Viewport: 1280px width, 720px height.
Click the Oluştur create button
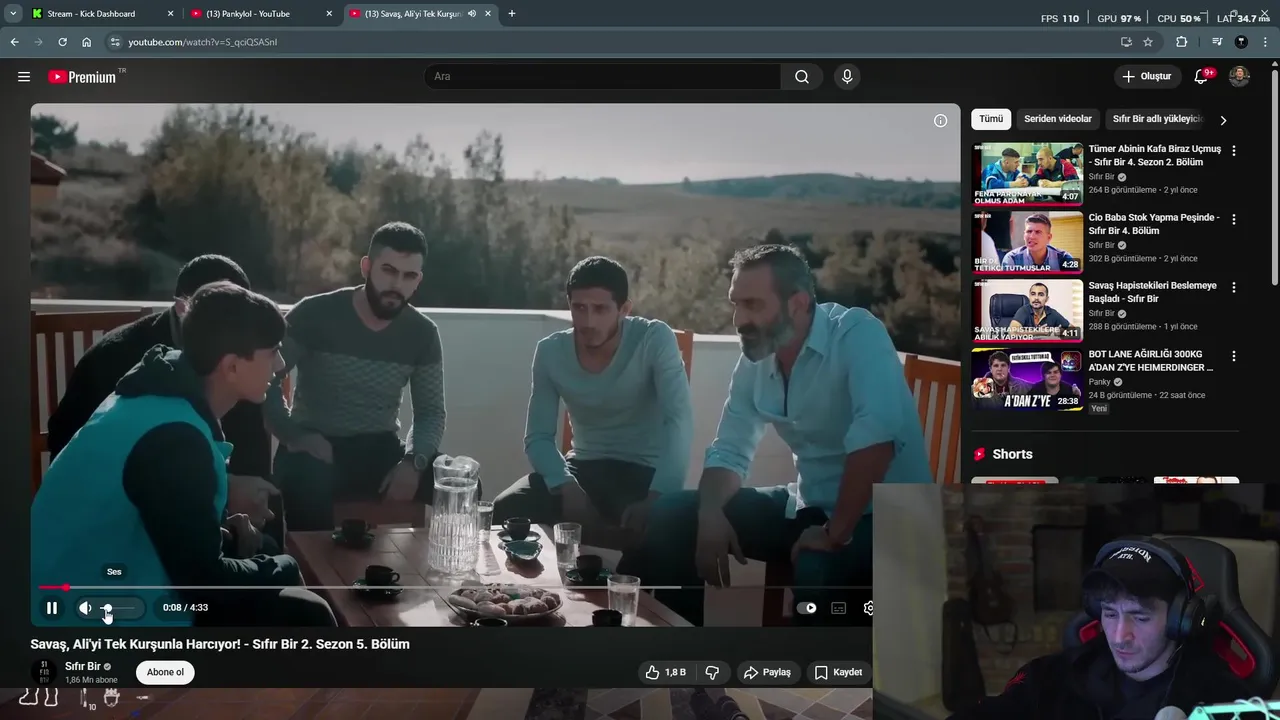(x=1147, y=77)
